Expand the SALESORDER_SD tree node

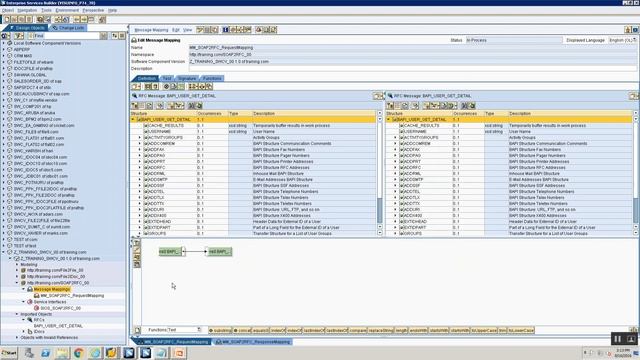pyautogui.click(x=4, y=81)
